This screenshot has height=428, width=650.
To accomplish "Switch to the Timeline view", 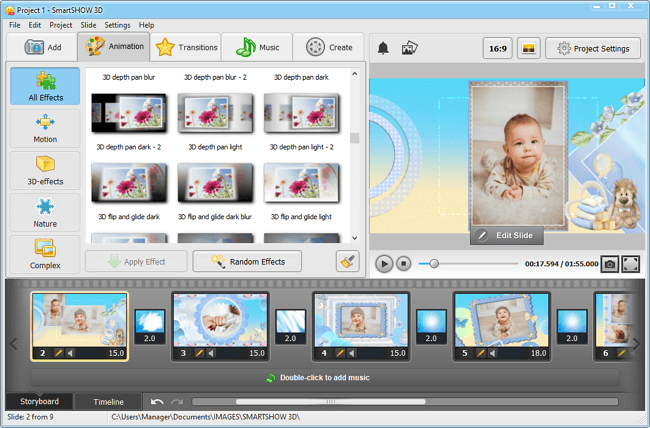I will click(x=108, y=401).
